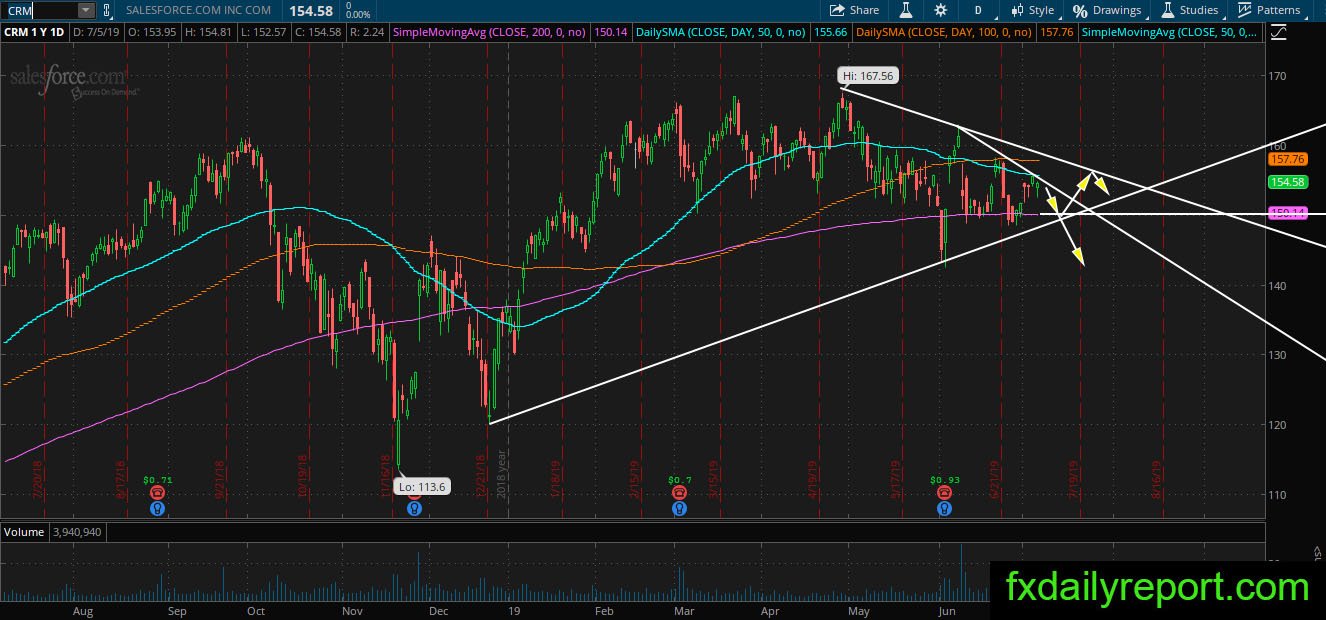Click the Volume study label
Image resolution: width=1326 pixels, height=620 pixels.
click(22, 532)
